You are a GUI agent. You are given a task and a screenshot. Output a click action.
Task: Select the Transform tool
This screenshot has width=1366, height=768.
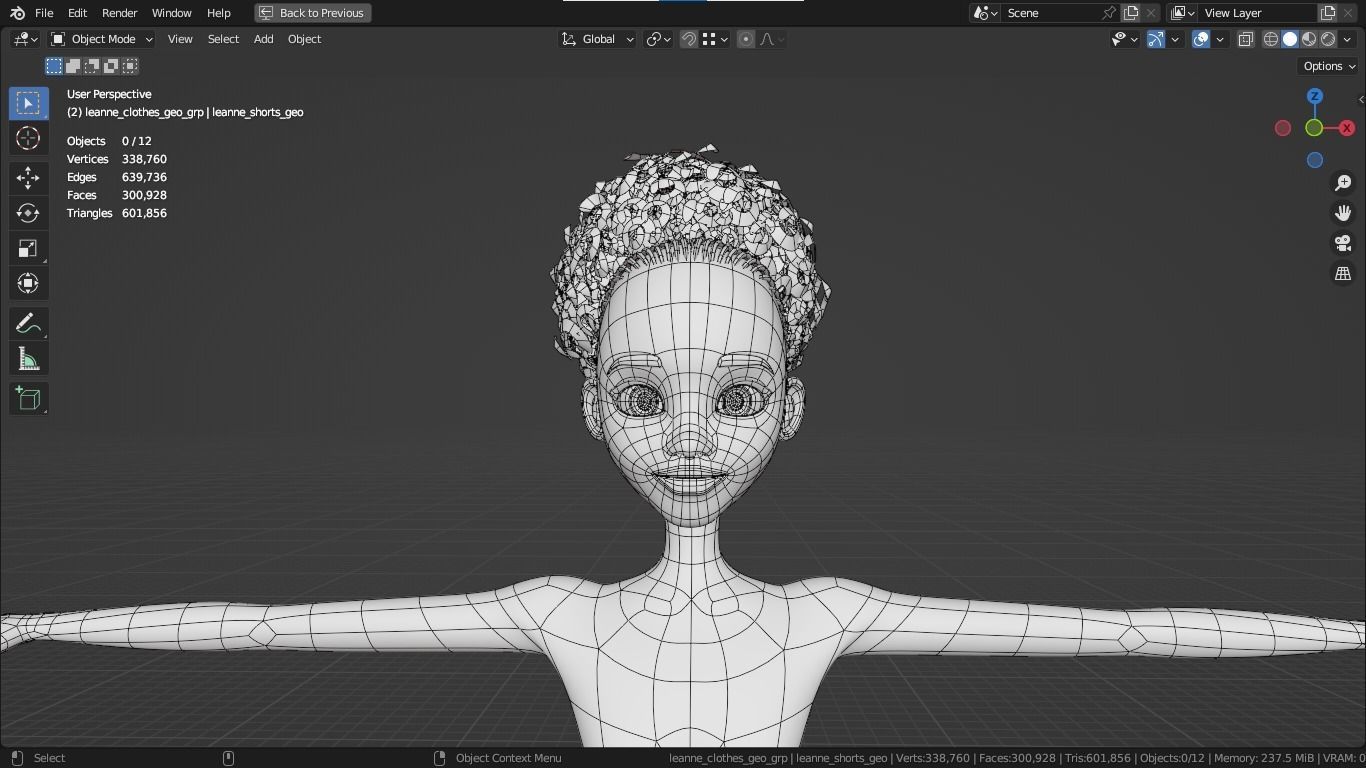pyautogui.click(x=28, y=283)
